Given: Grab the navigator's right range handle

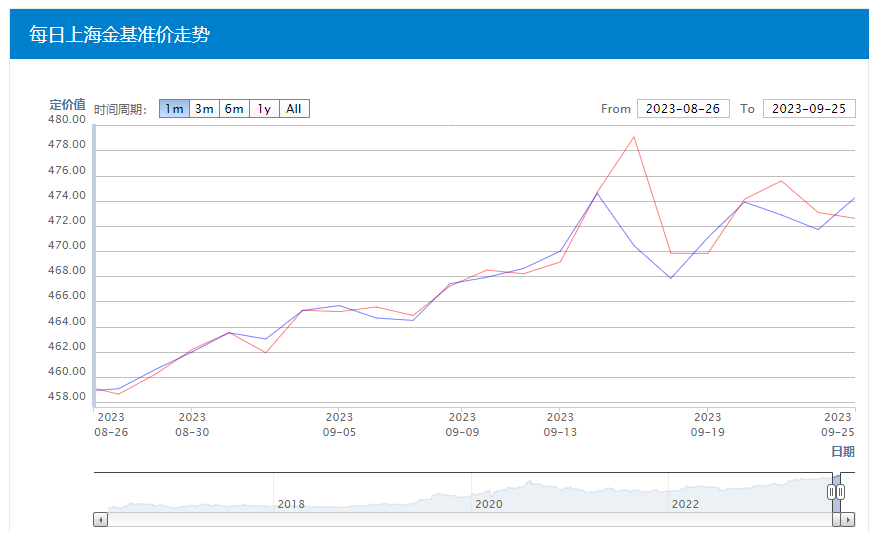Looking at the screenshot, I should (x=841, y=491).
